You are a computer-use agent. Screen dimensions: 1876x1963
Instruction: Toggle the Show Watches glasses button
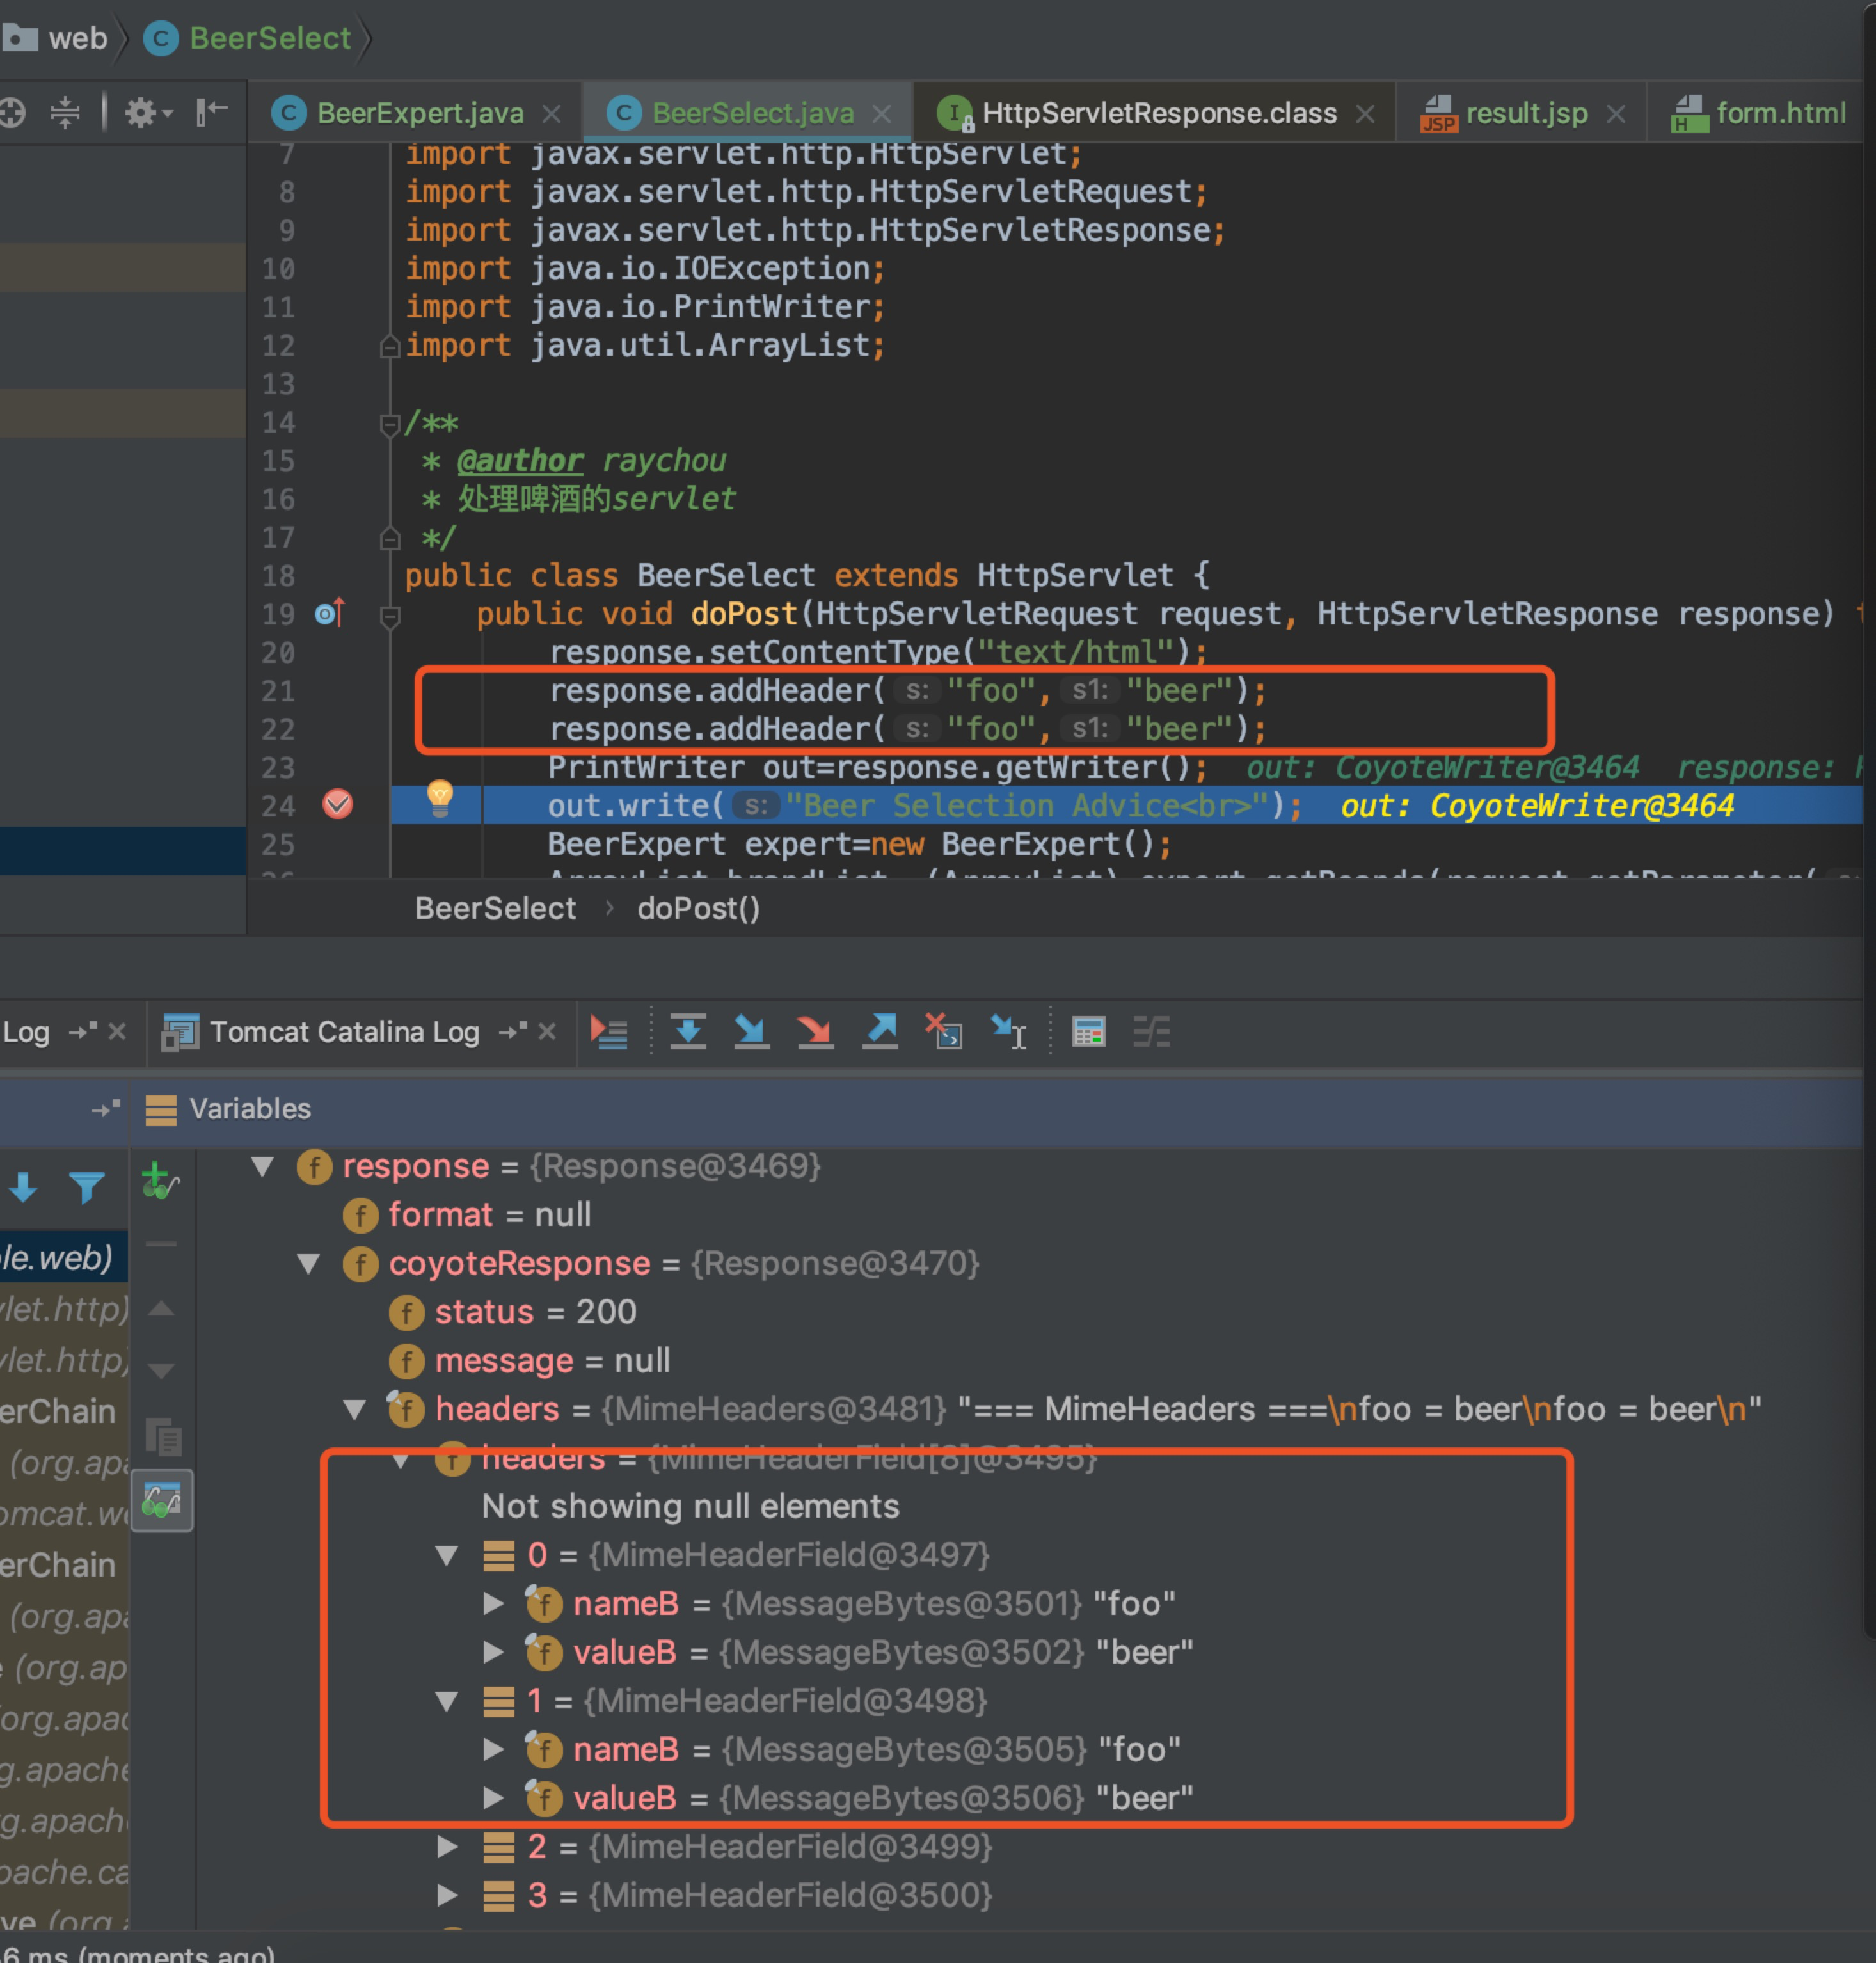(161, 1500)
